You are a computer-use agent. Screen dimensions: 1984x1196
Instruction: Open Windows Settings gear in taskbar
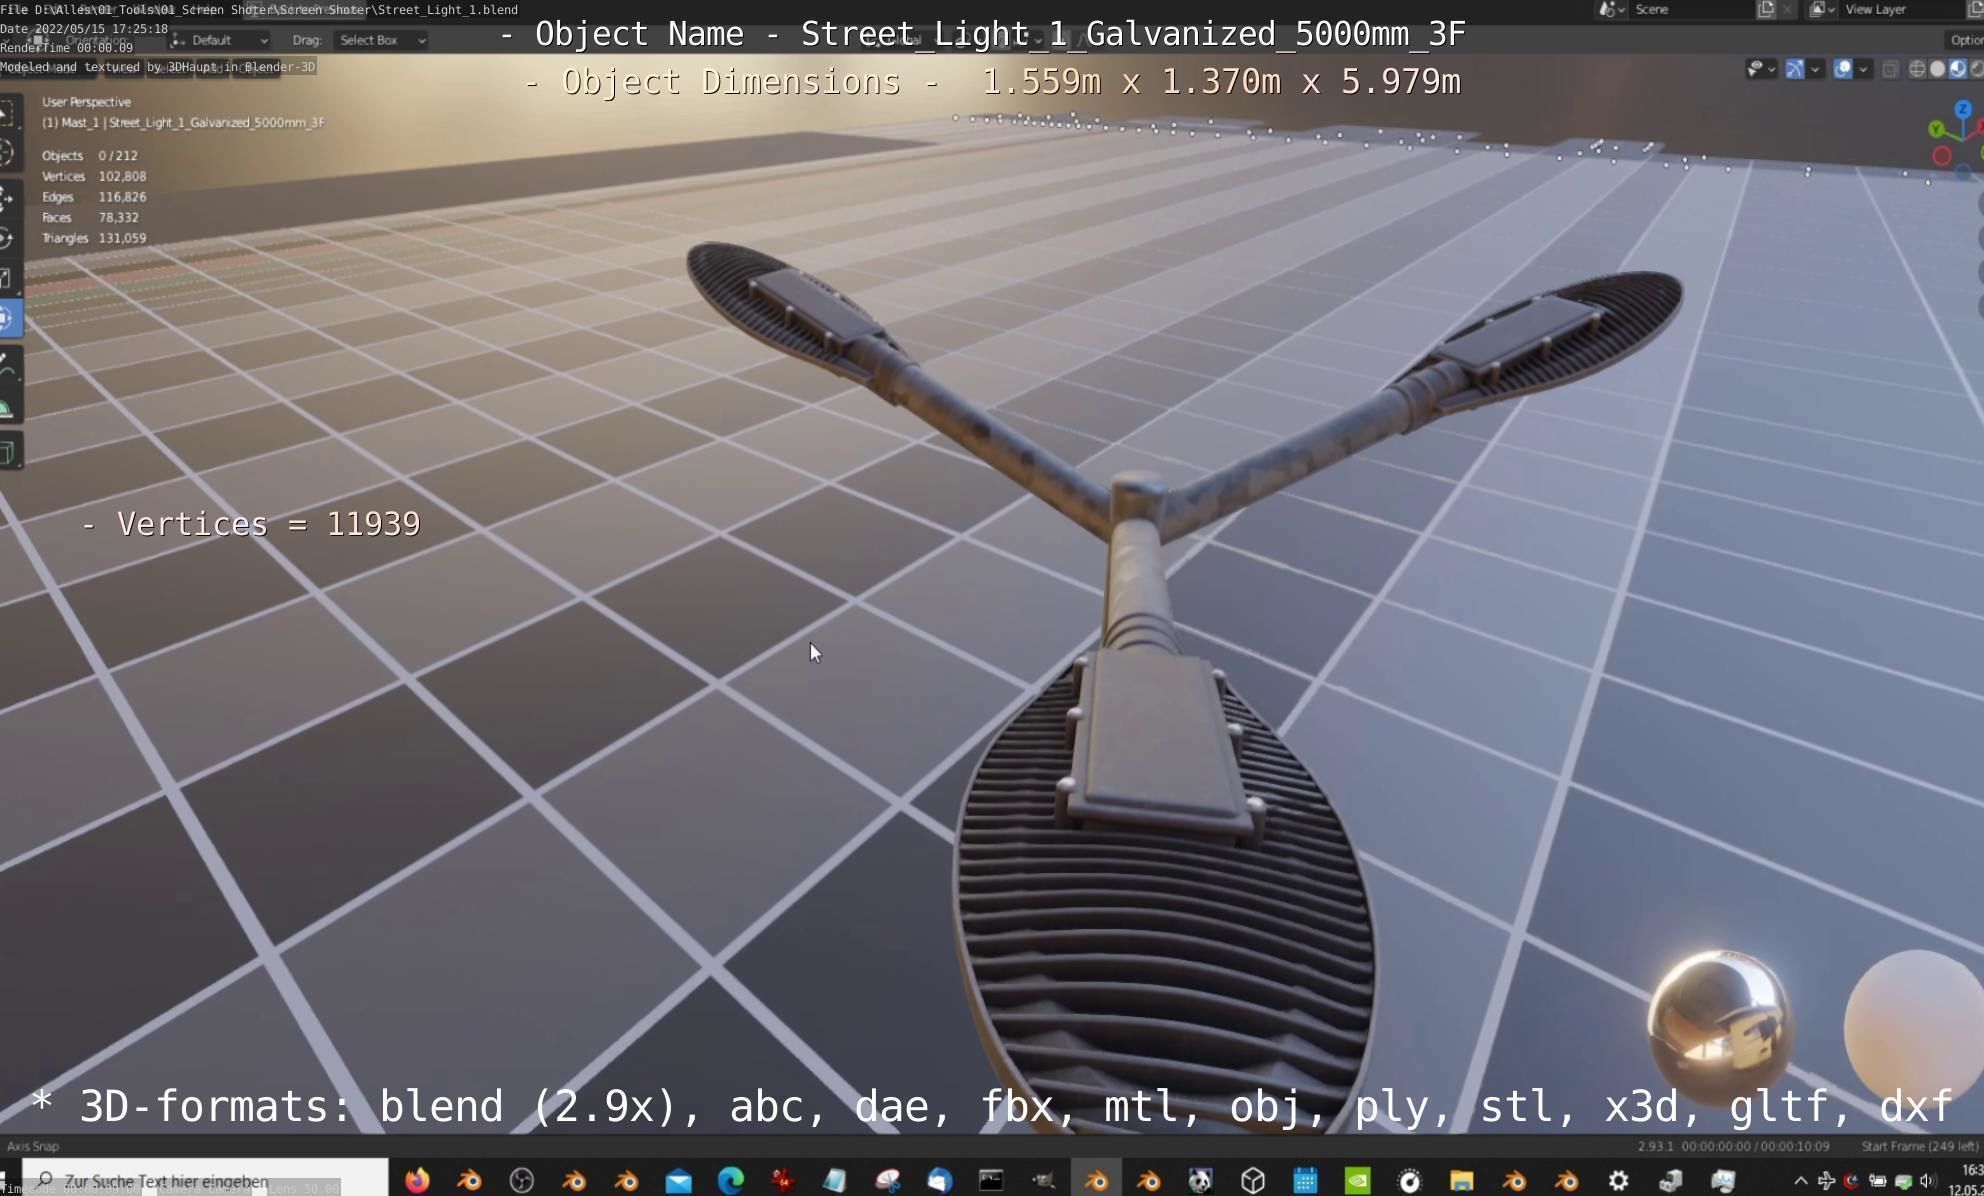[x=1618, y=1180]
